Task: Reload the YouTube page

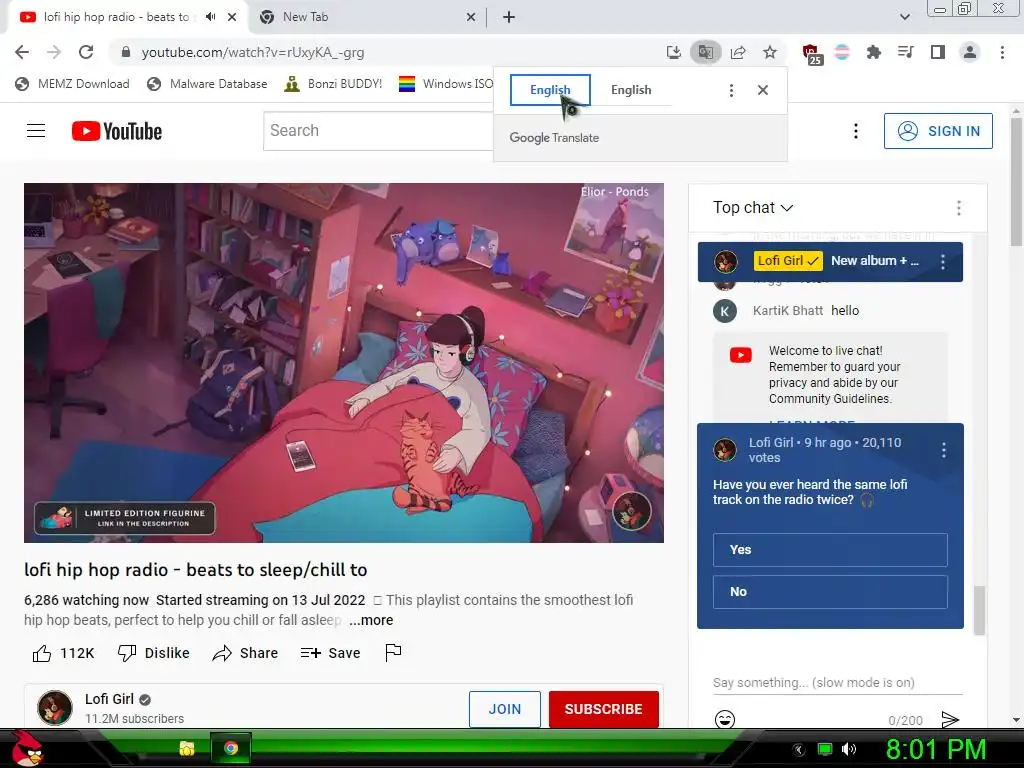Action: click(x=86, y=52)
